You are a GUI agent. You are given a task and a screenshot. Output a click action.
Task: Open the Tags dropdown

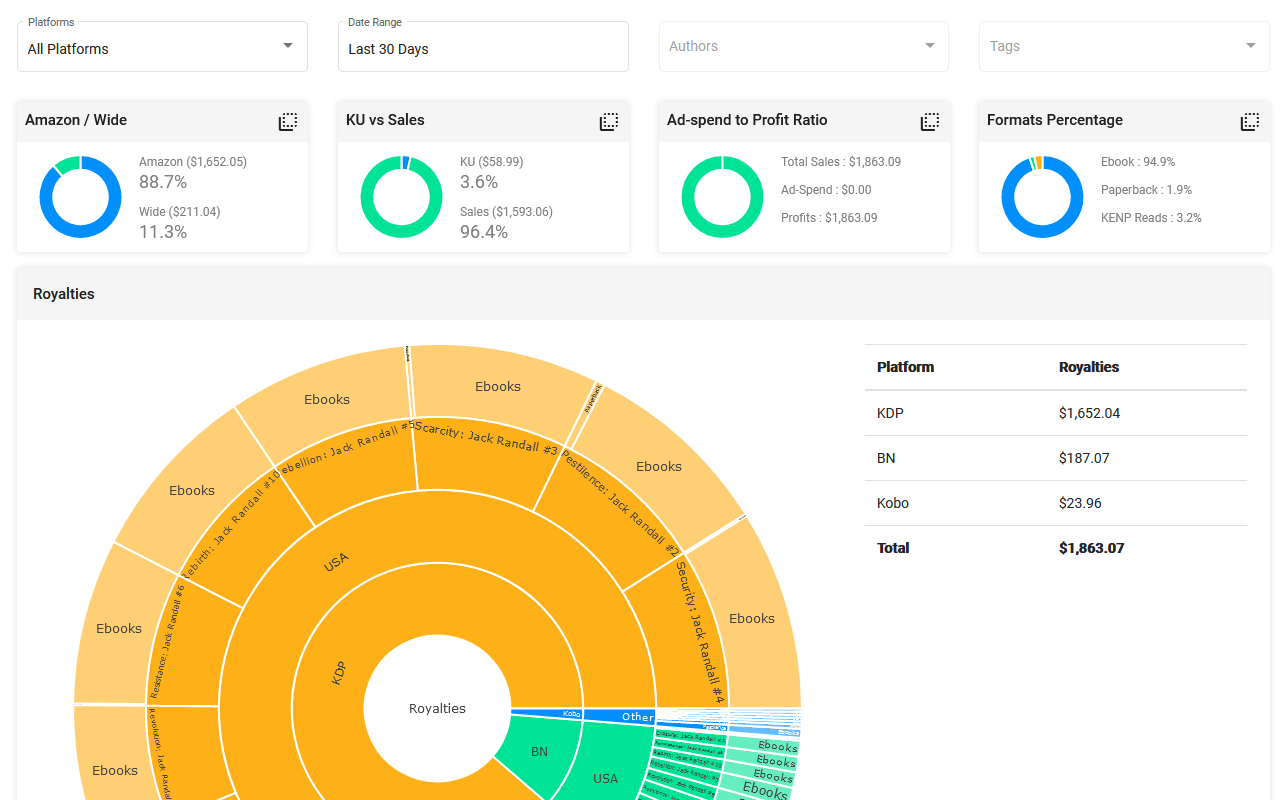pyautogui.click(x=1123, y=46)
